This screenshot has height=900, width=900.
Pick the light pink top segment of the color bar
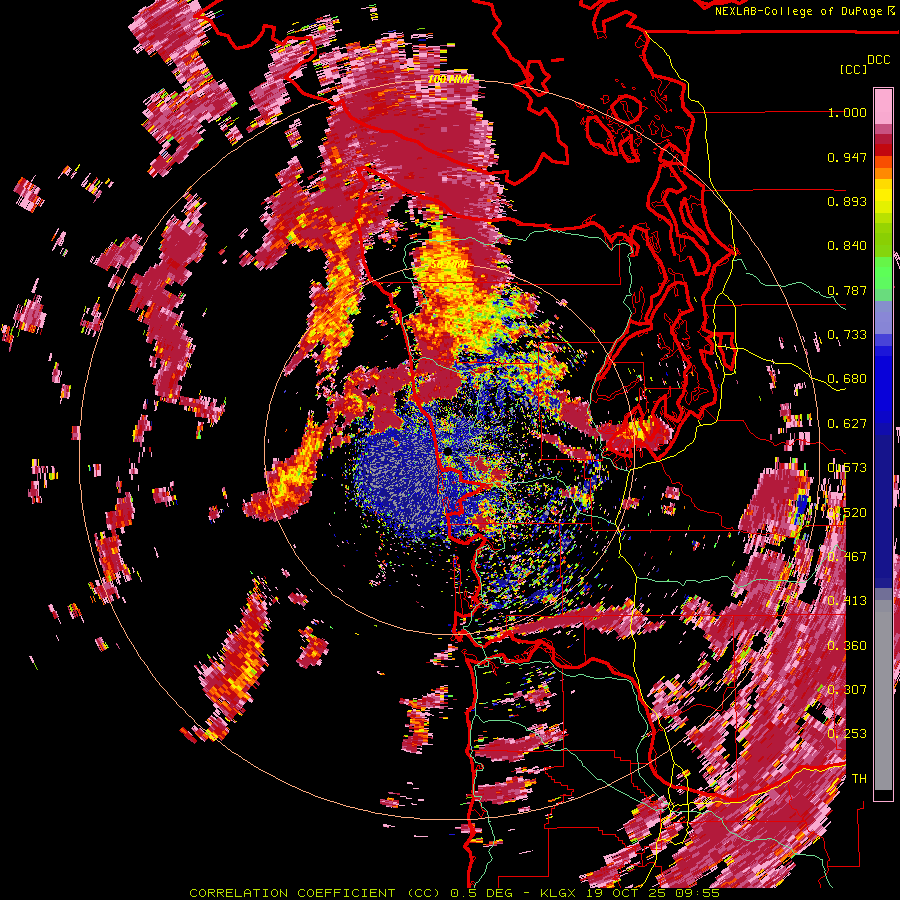pos(883,106)
